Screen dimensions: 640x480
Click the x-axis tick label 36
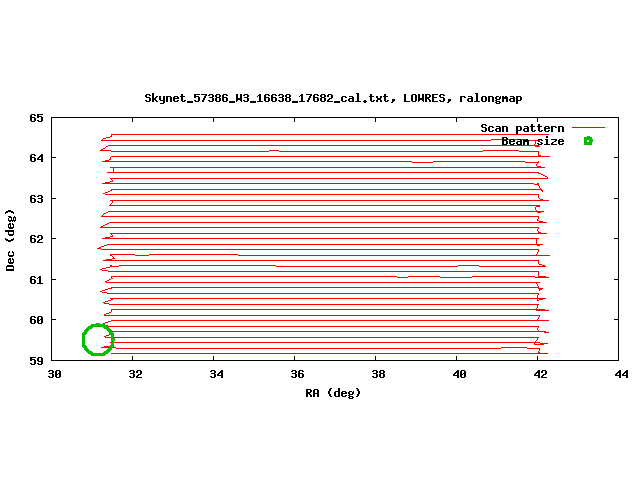(297, 374)
